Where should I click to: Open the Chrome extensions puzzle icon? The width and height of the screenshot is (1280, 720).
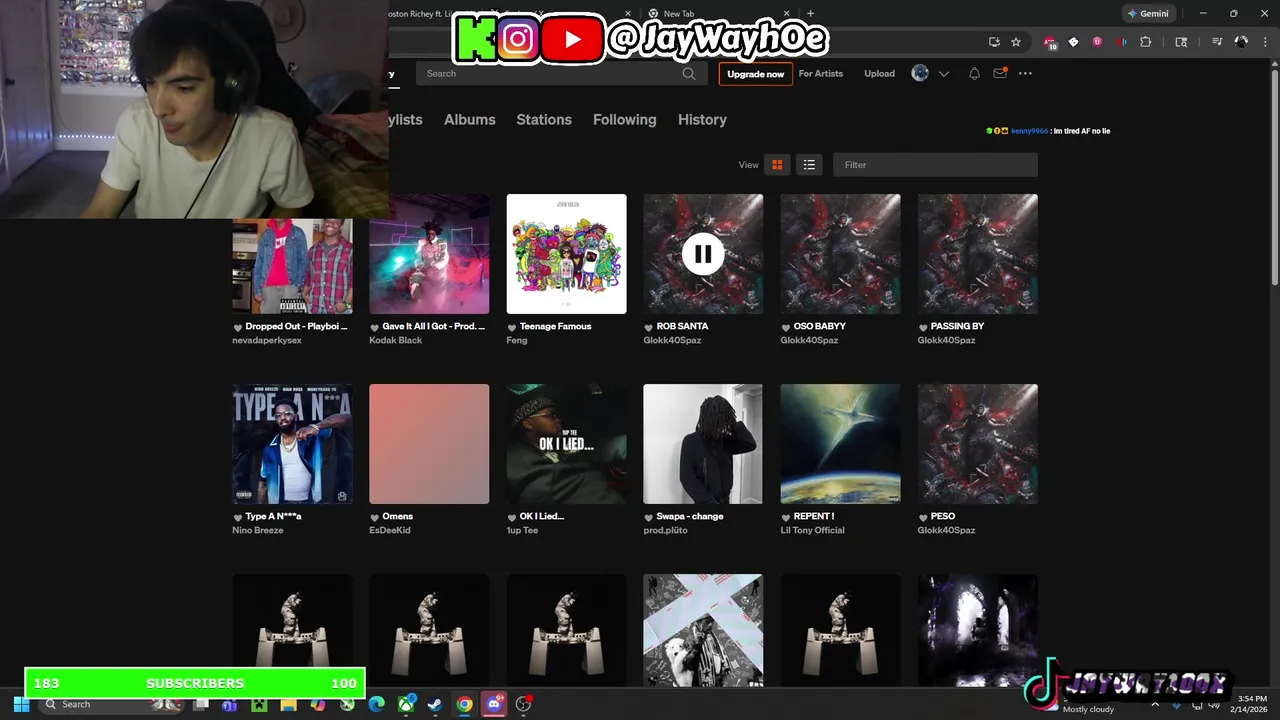pos(1146,42)
